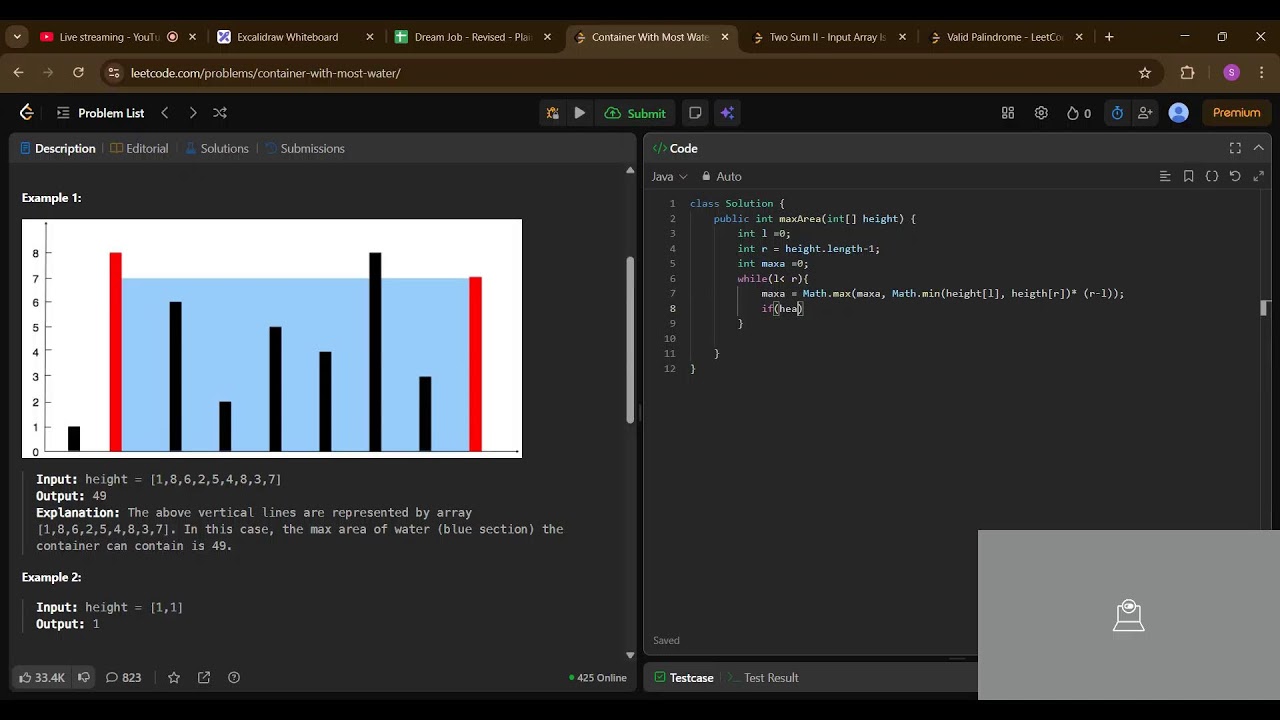Open the help question mark icon
This screenshot has width=1280, height=720.
[x=234, y=677]
